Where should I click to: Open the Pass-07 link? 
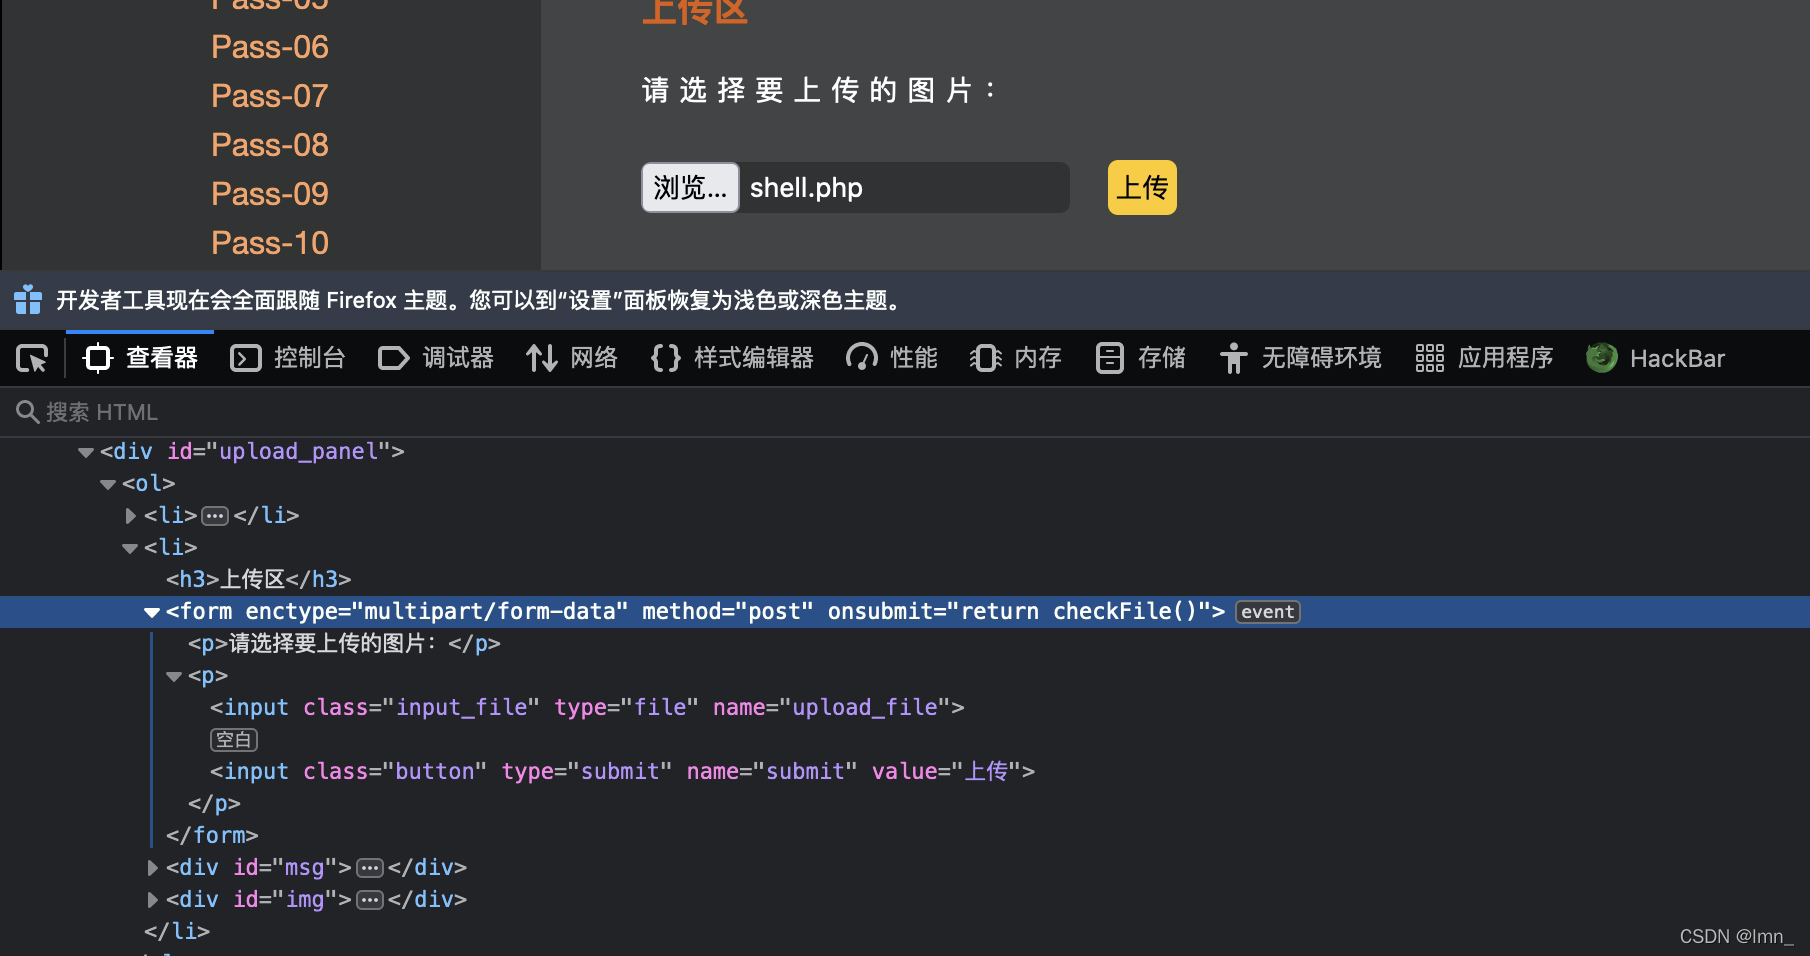(x=270, y=96)
